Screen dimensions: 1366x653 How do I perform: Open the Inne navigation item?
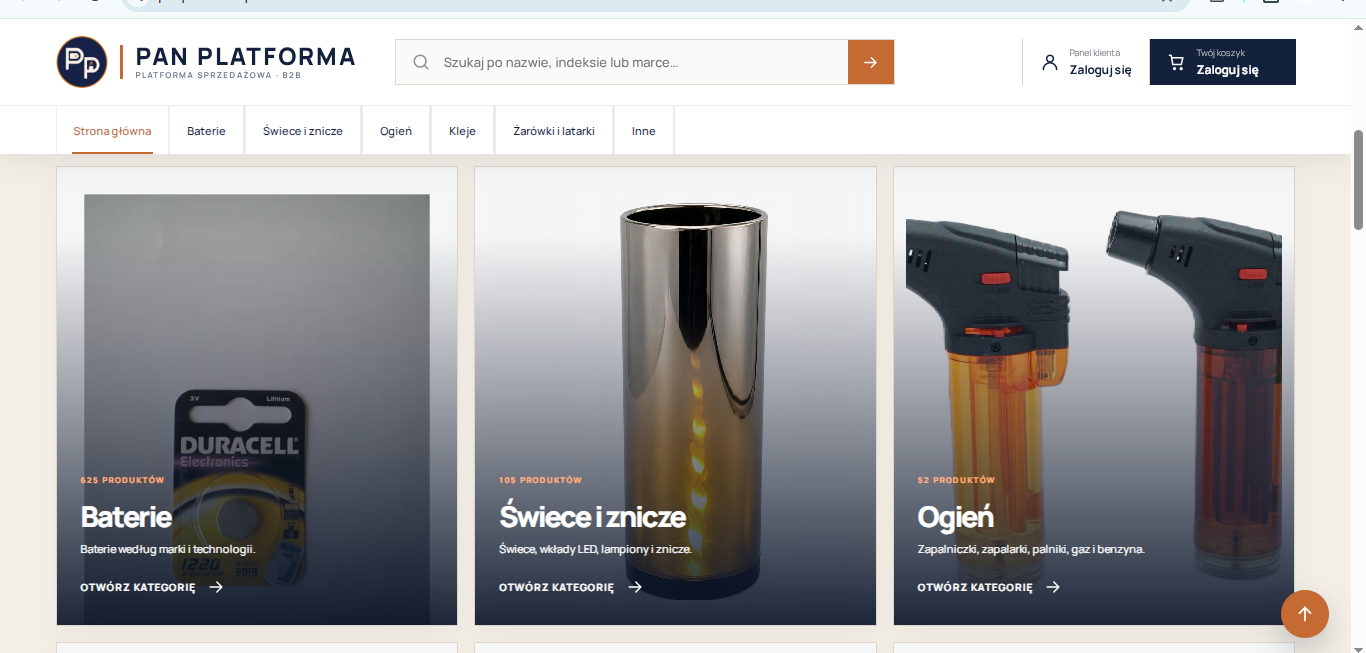click(x=644, y=131)
